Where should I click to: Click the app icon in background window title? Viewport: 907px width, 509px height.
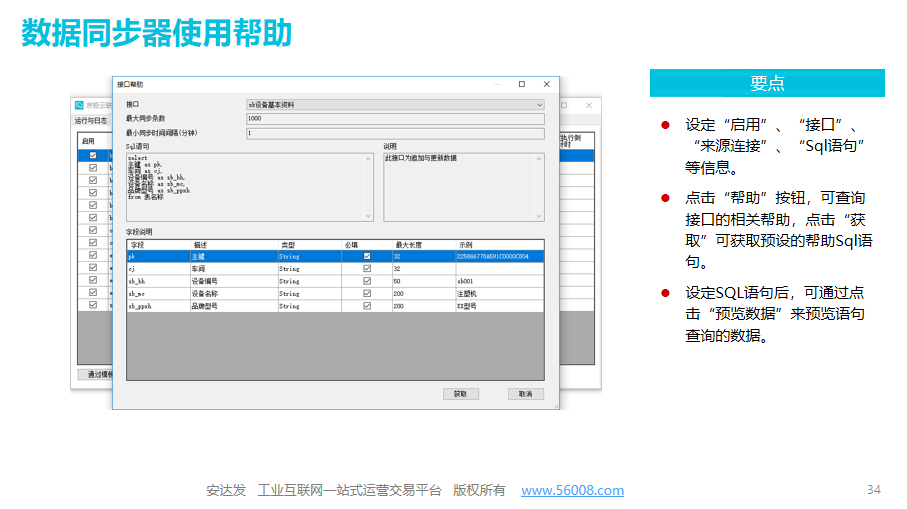80,104
